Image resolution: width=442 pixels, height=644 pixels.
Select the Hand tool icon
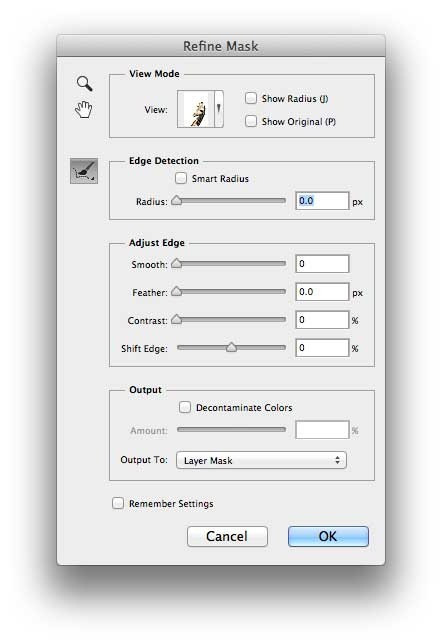[84, 110]
